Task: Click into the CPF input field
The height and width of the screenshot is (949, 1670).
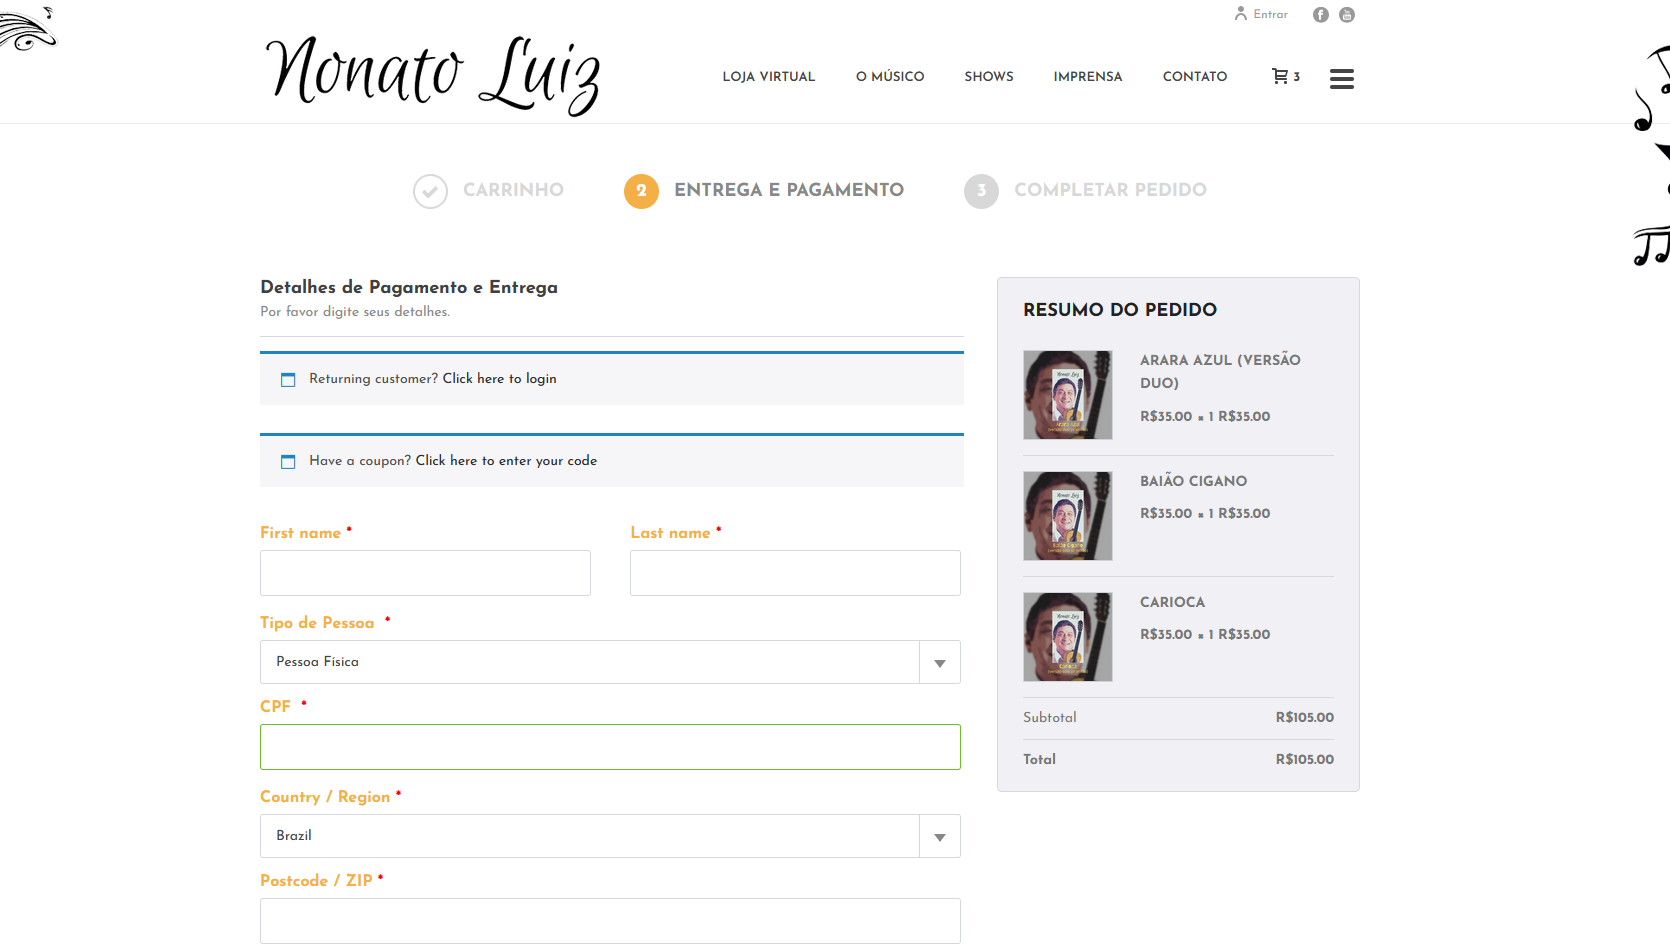Action: tap(610, 747)
